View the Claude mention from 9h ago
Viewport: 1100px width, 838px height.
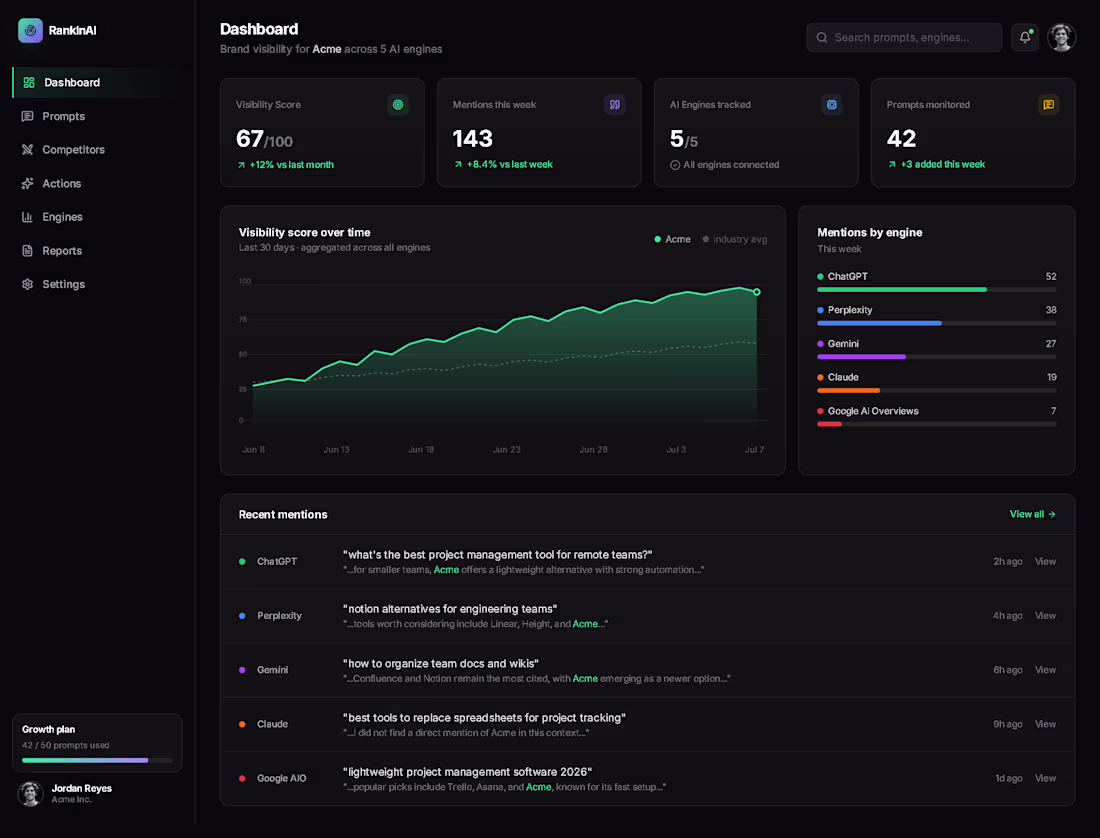[1045, 724]
